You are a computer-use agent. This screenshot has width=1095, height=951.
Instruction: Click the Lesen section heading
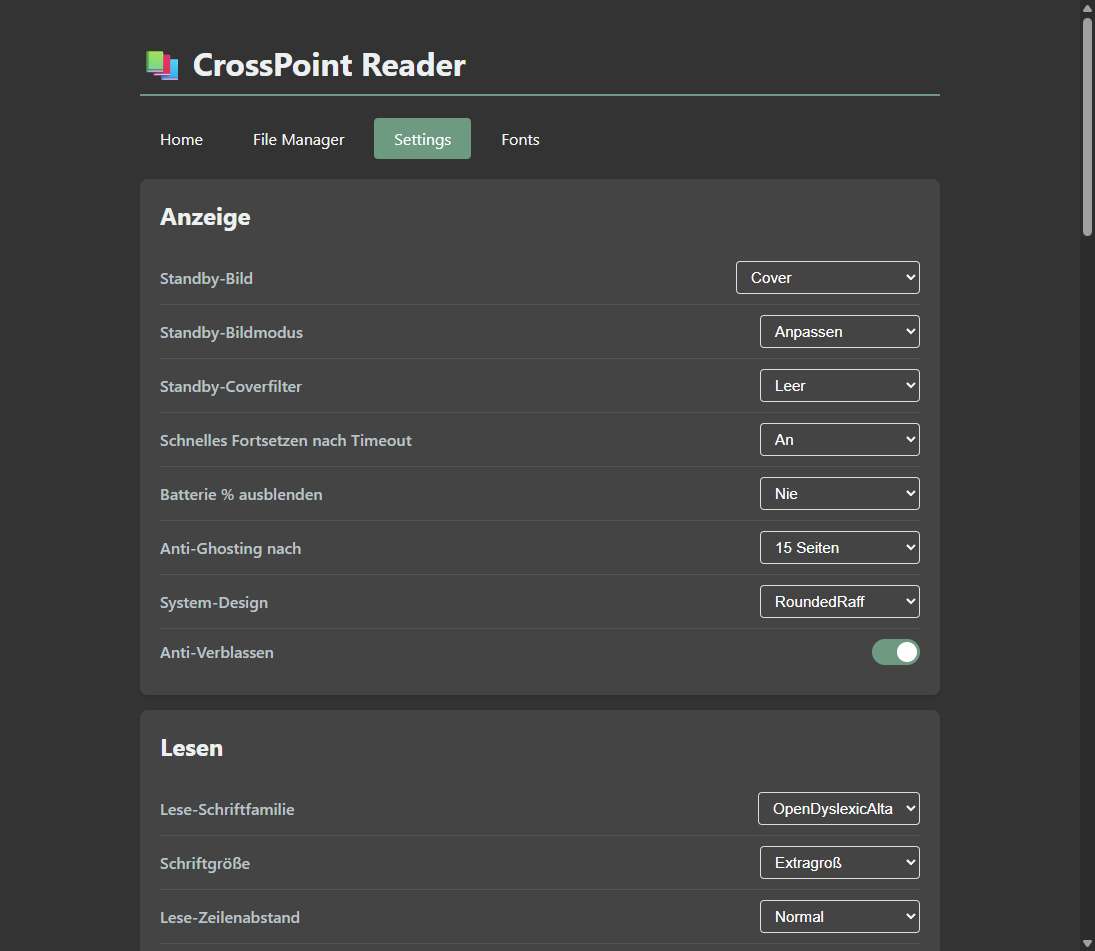pyautogui.click(x=191, y=748)
